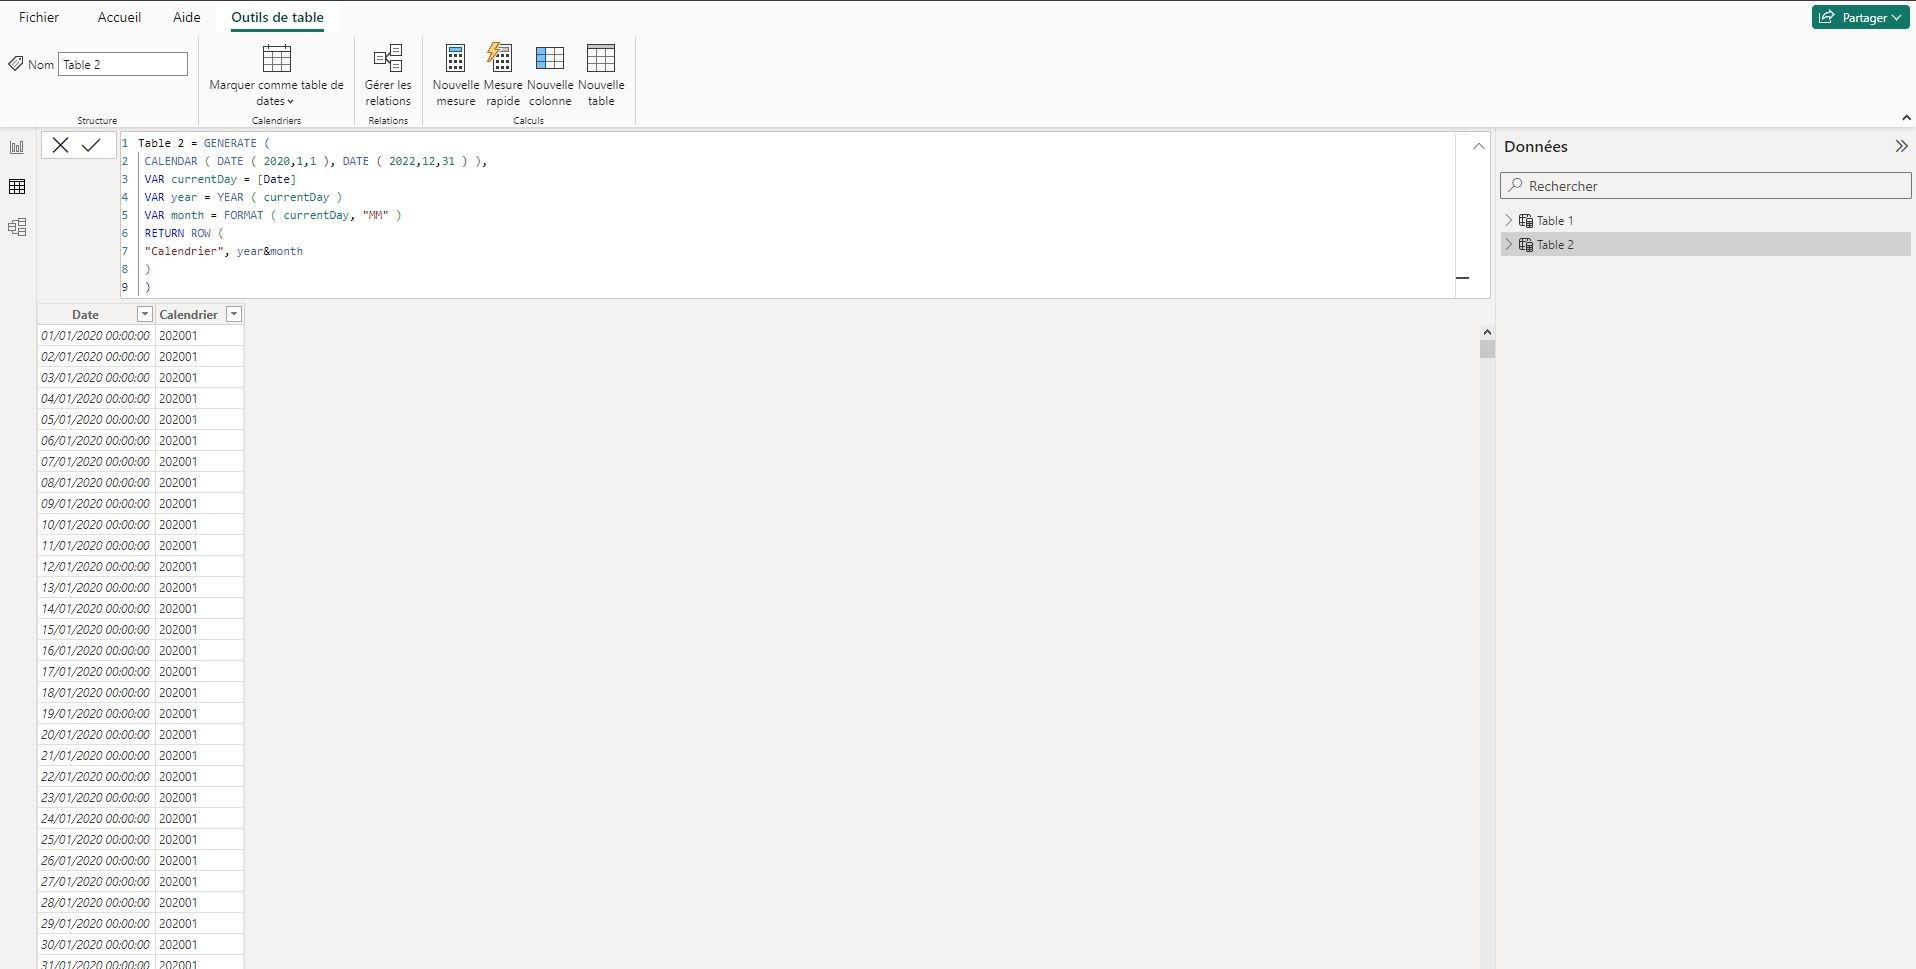The image size is (1916, 969).
Task: Collapse the formula bar with the up chevron
Action: point(1478,146)
